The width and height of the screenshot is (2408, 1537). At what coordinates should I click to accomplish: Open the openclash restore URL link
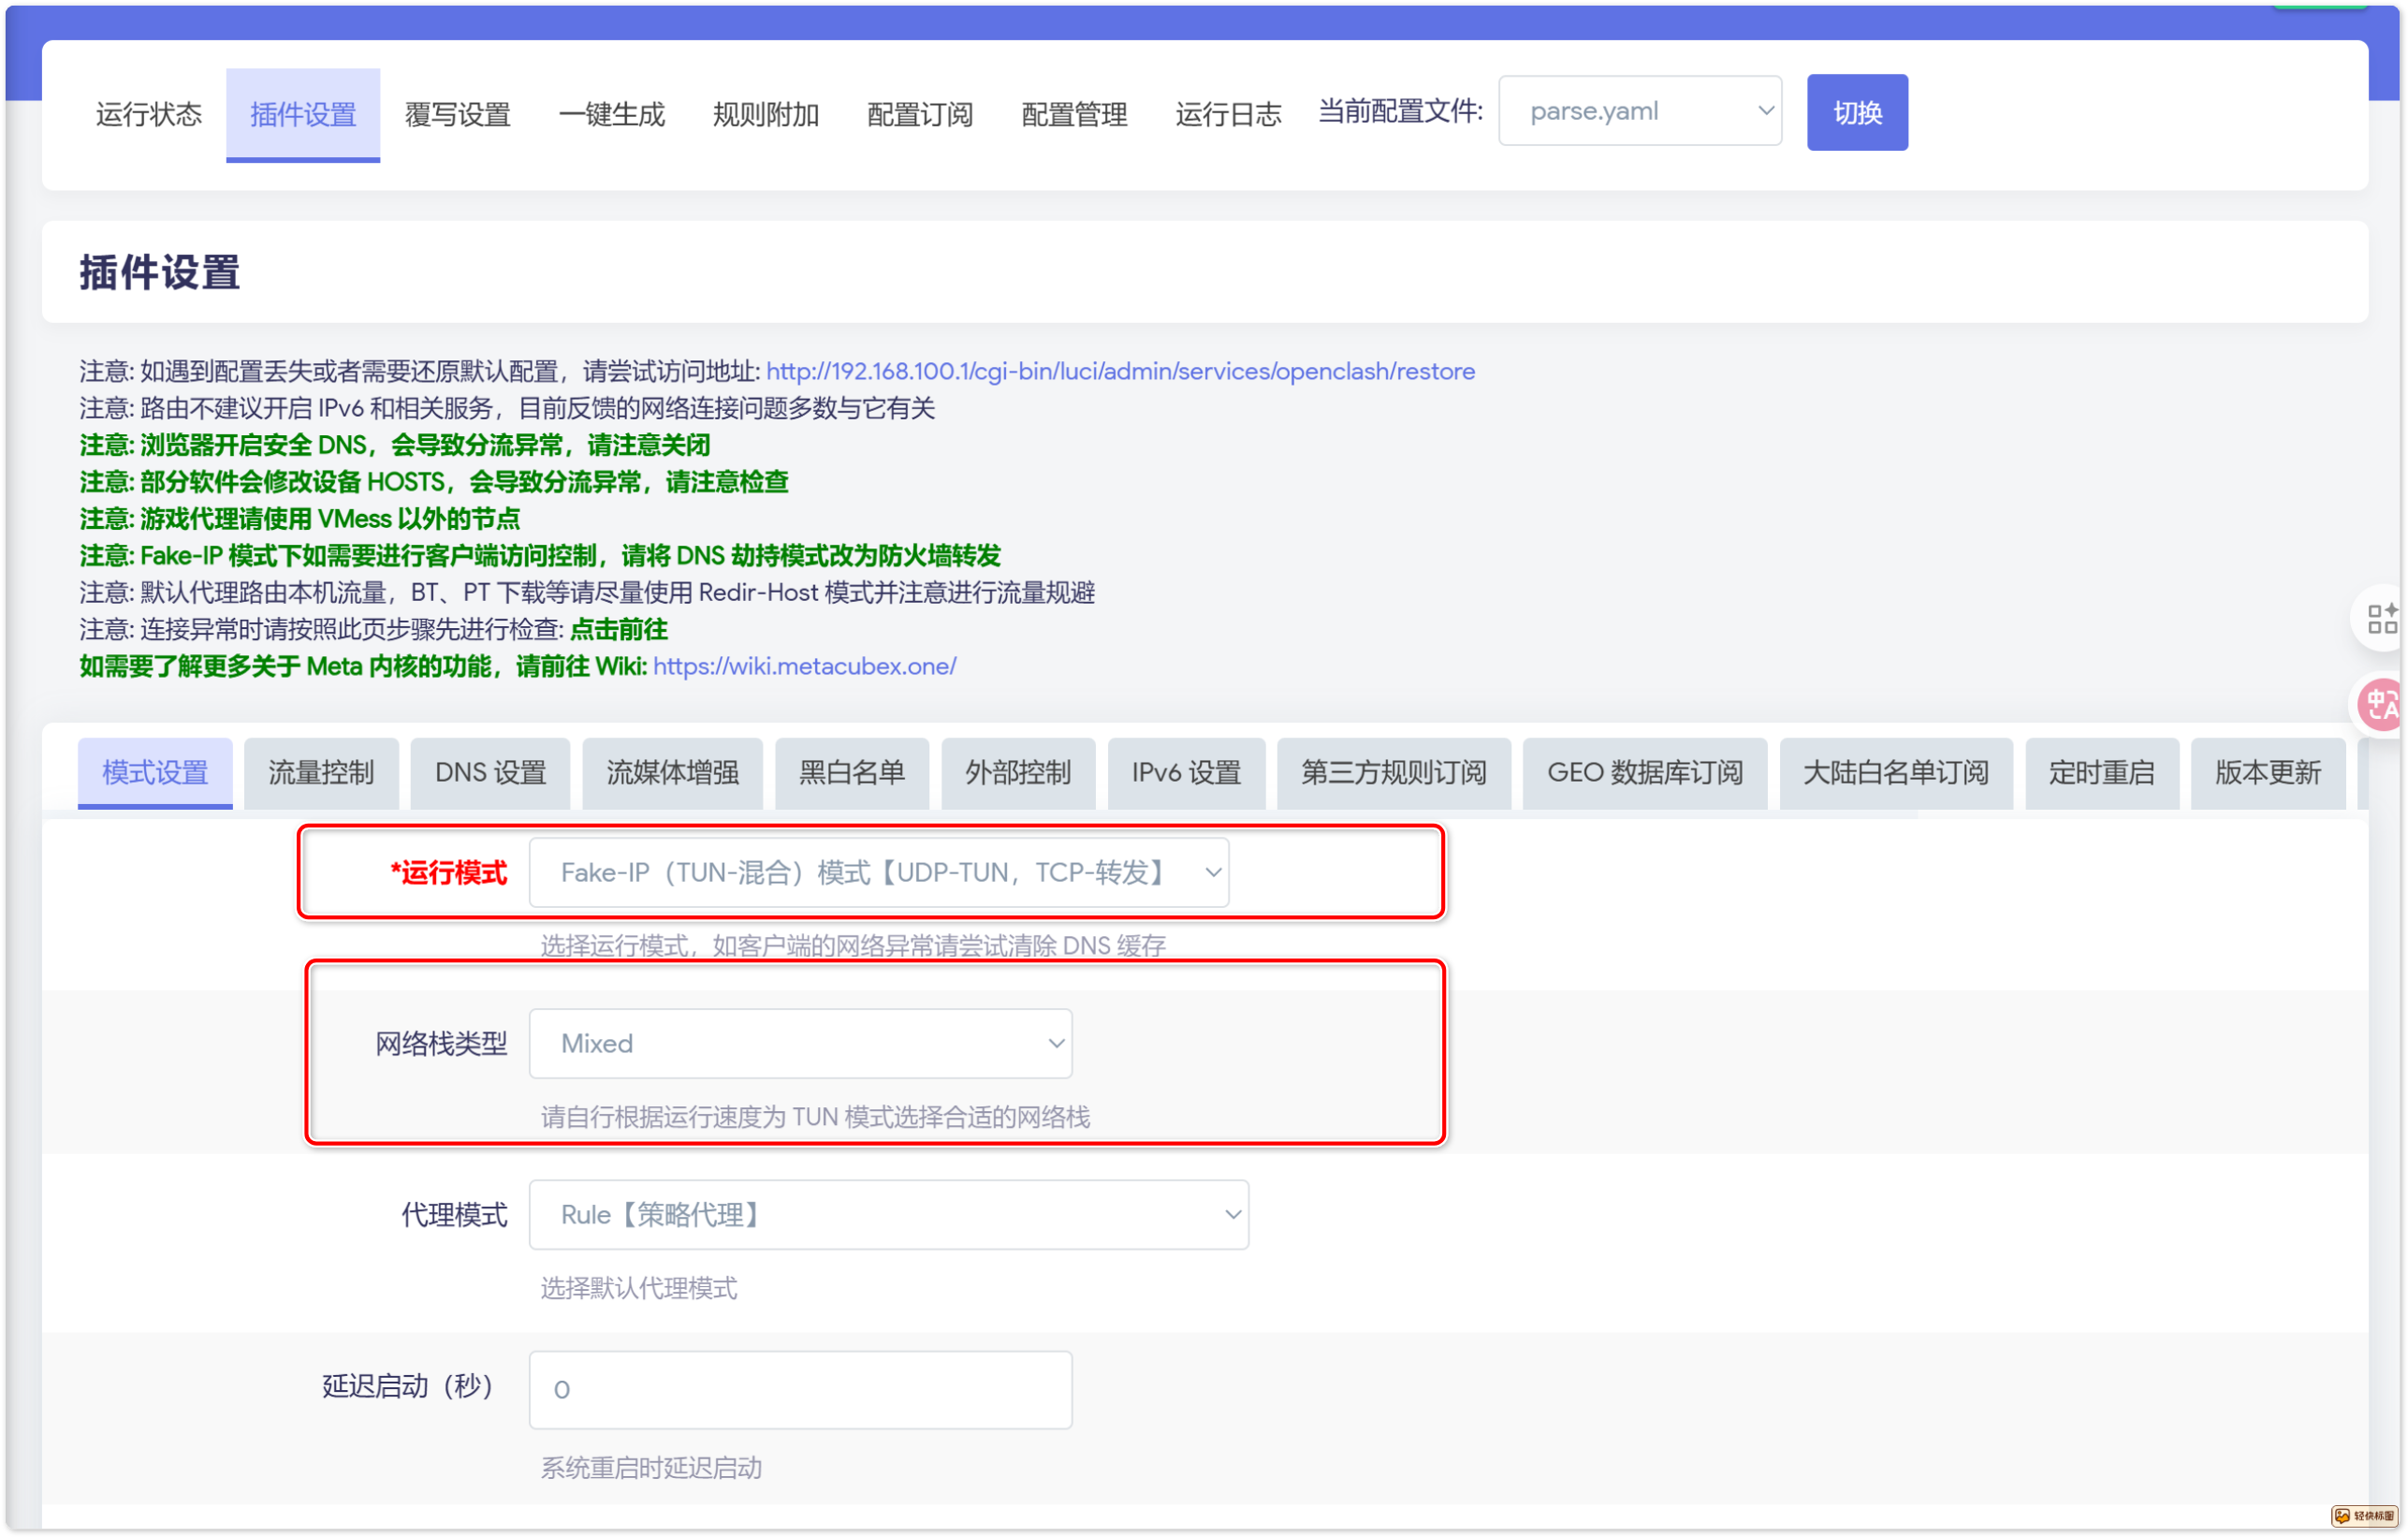tap(1120, 372)
